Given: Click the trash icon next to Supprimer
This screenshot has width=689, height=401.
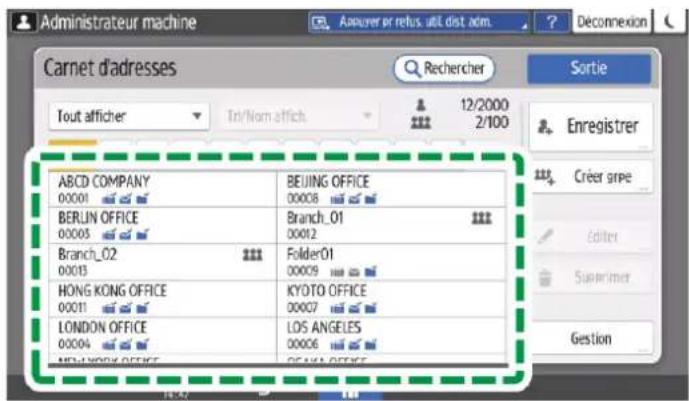Looking at the screenshot, I should click(x=545, y=277).
